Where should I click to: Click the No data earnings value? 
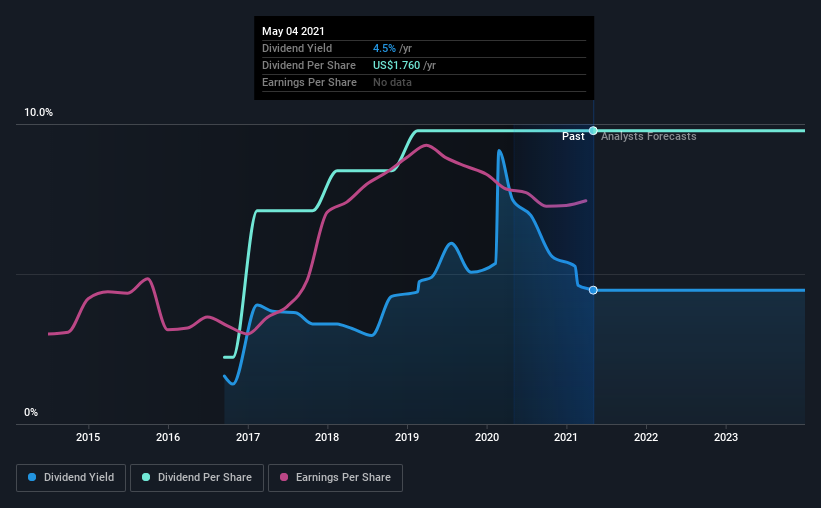(x=392, y=82)
